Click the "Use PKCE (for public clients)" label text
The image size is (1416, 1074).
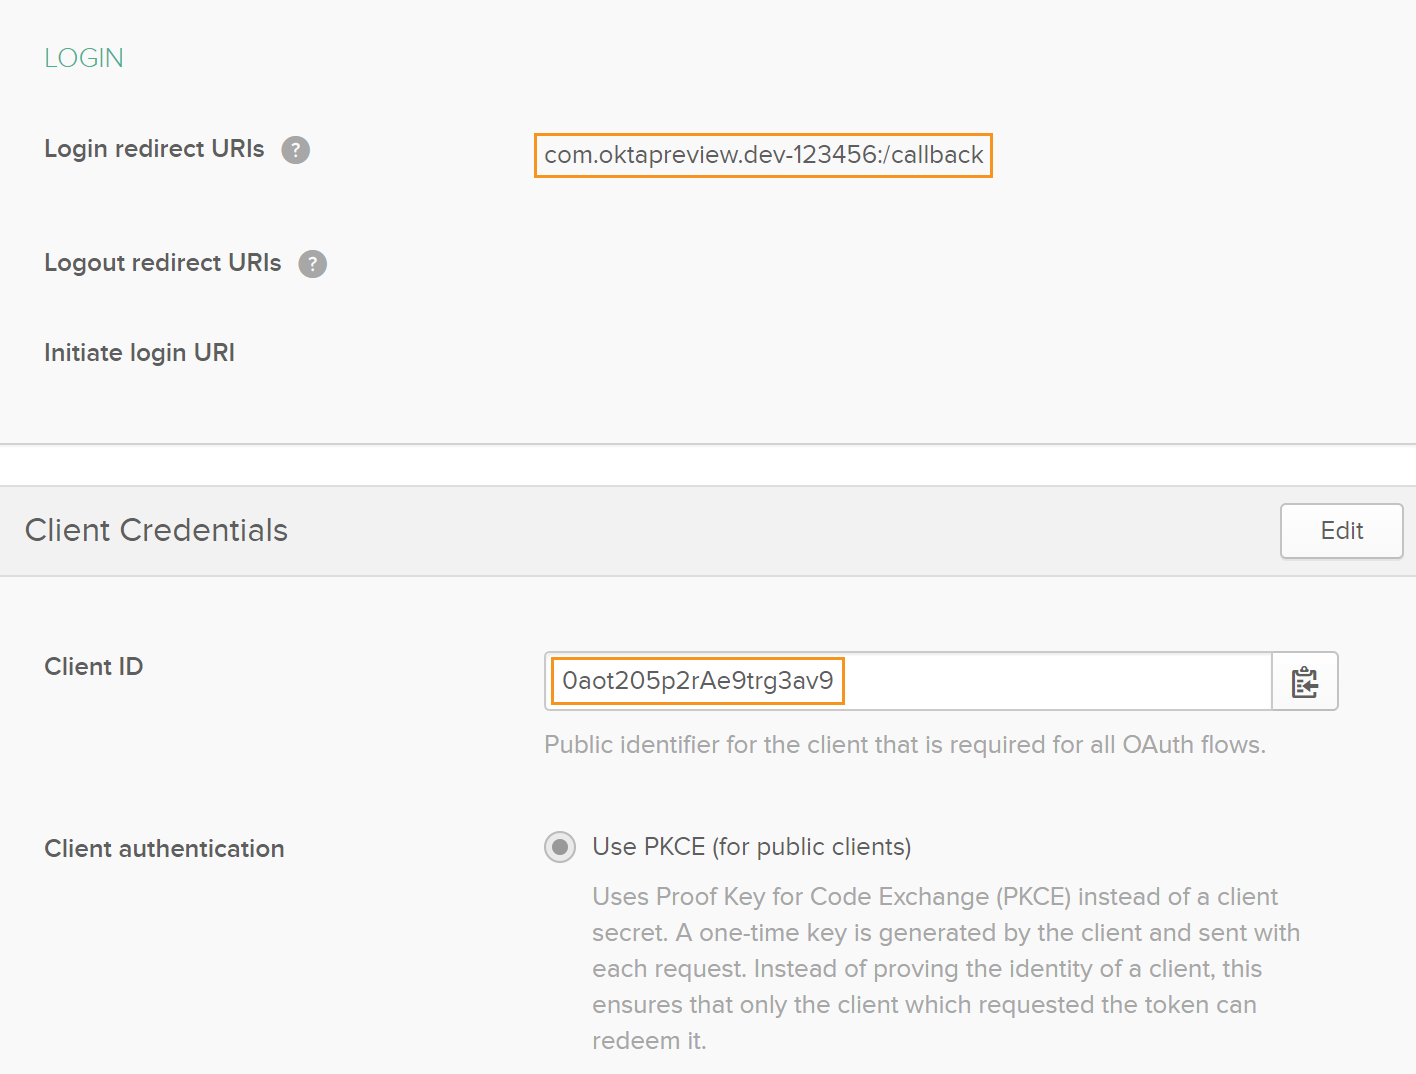751,847
